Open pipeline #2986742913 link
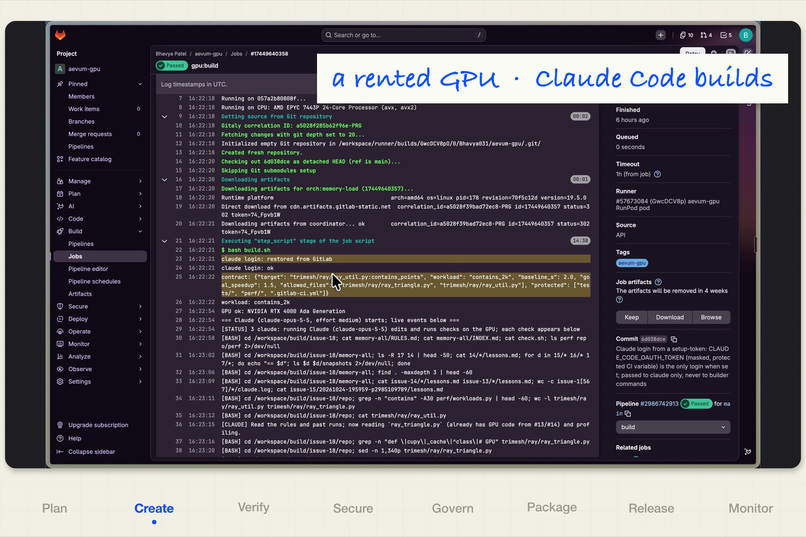 pos(659,404)
